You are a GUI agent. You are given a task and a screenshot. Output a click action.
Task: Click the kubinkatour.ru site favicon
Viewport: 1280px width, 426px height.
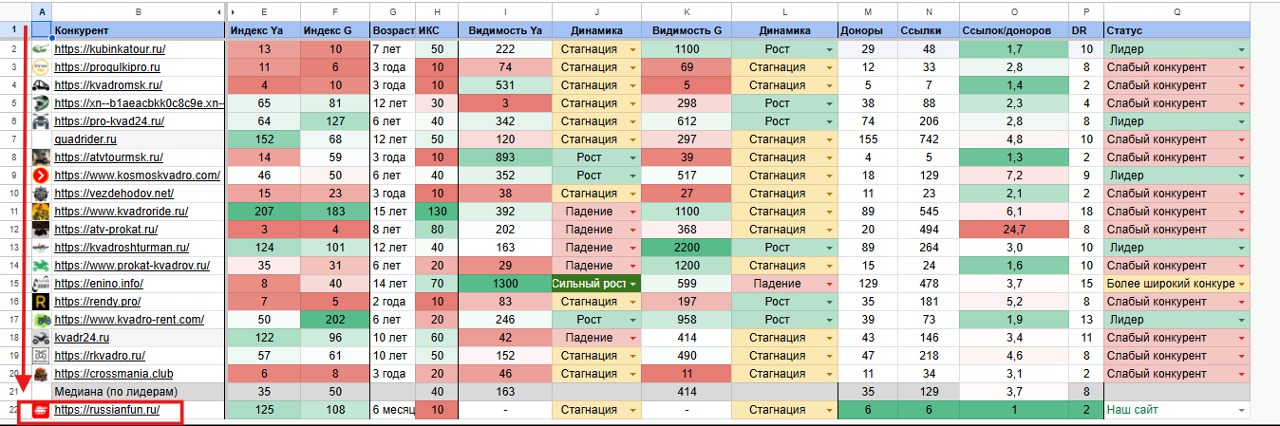(41, 49)
